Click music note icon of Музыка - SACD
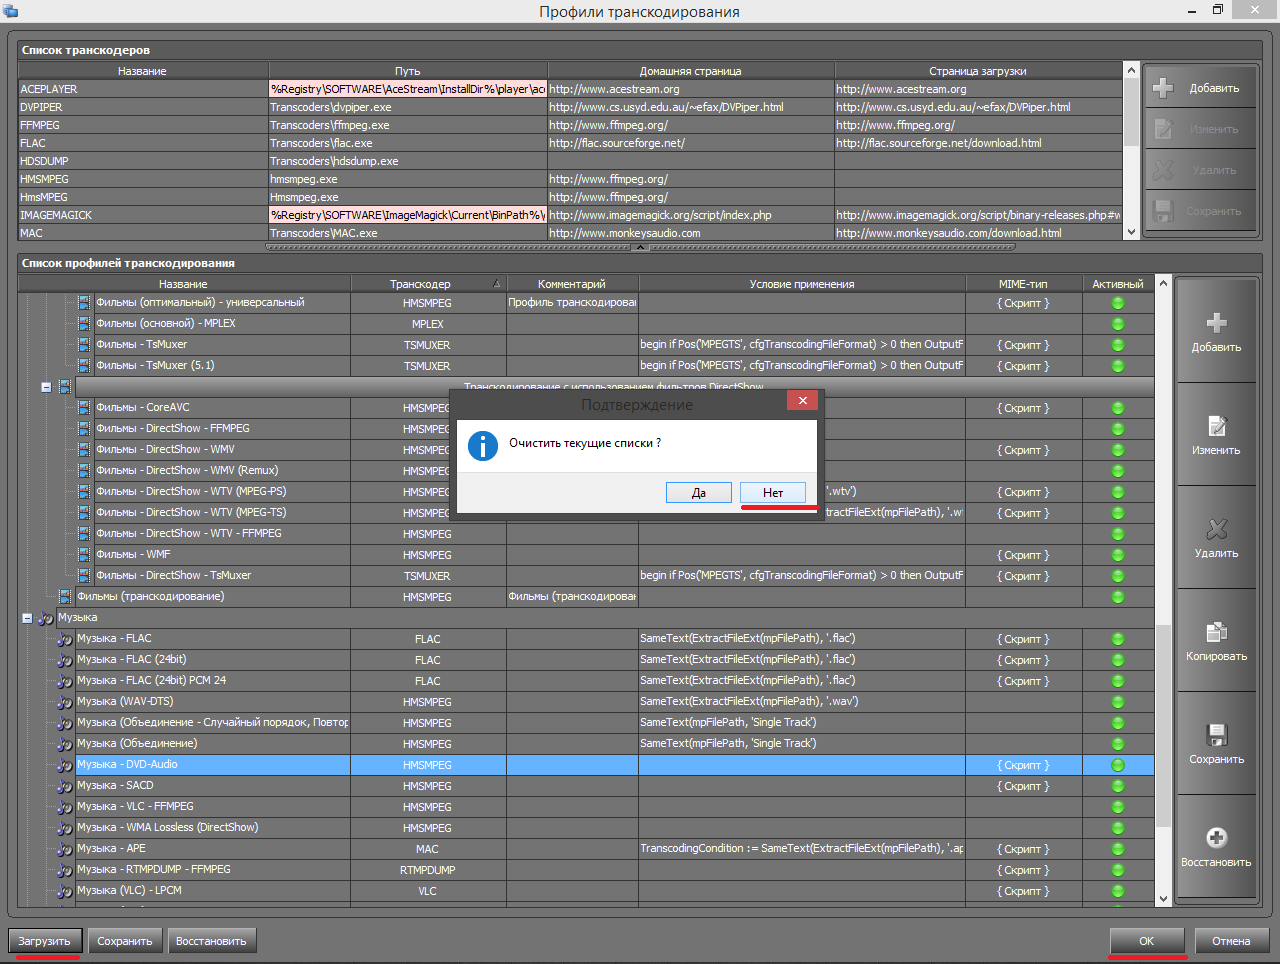The height and width of the screenshot is (964, 1280). coord(65,786)
